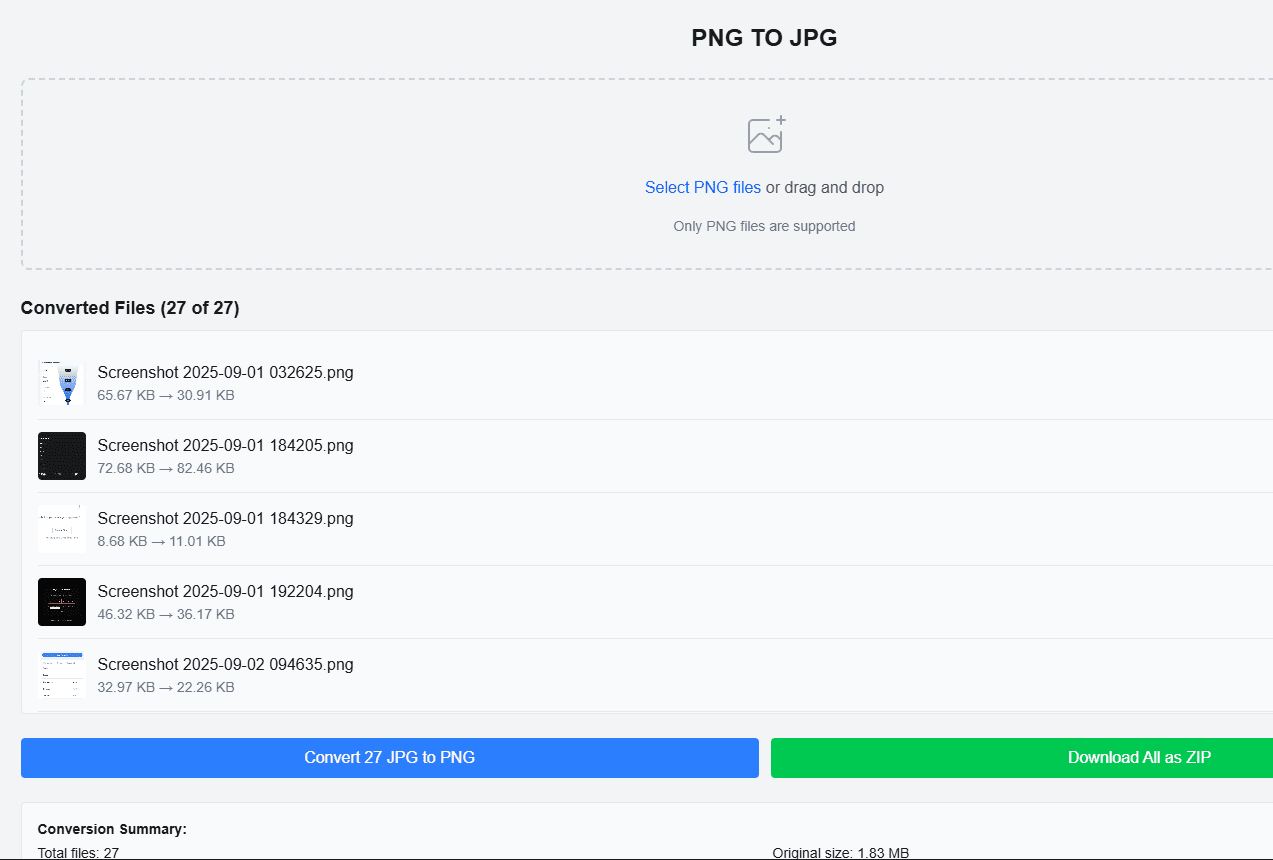Click the PNG TO JPG page heading
The width and height of the screenshot is (1273, 860).
(x=764, y=38)
